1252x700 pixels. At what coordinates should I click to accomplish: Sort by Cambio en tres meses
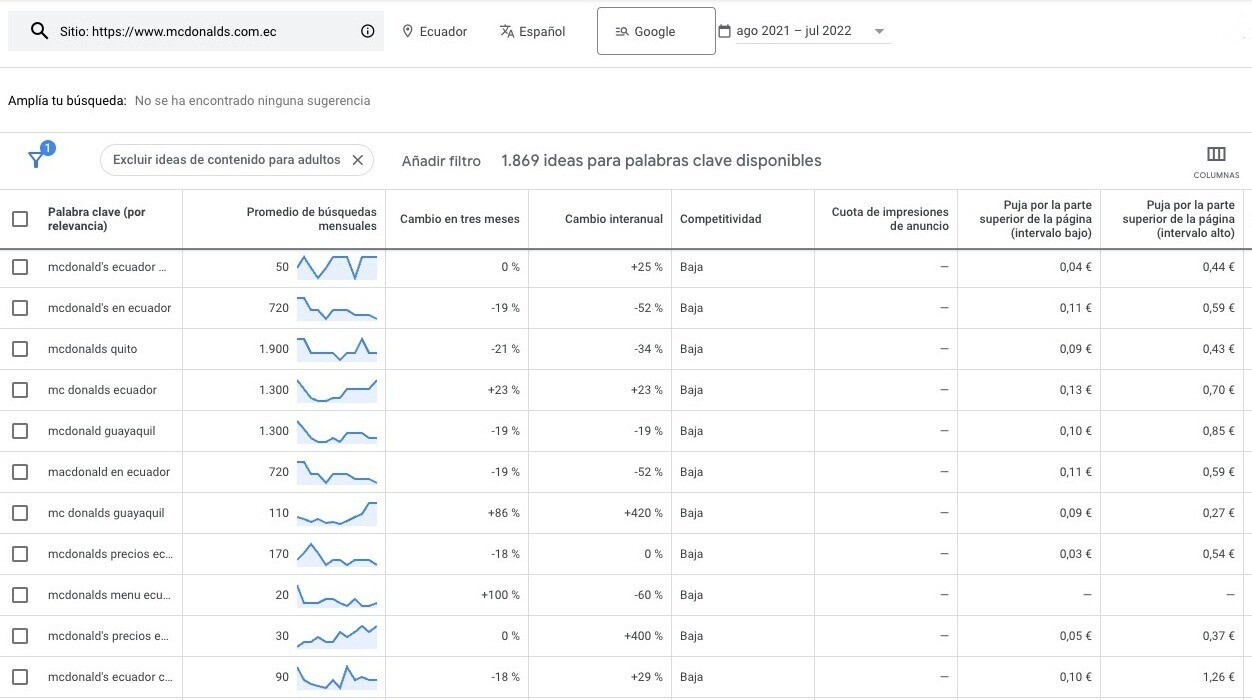pyautogui.click(x=460, y=219)
